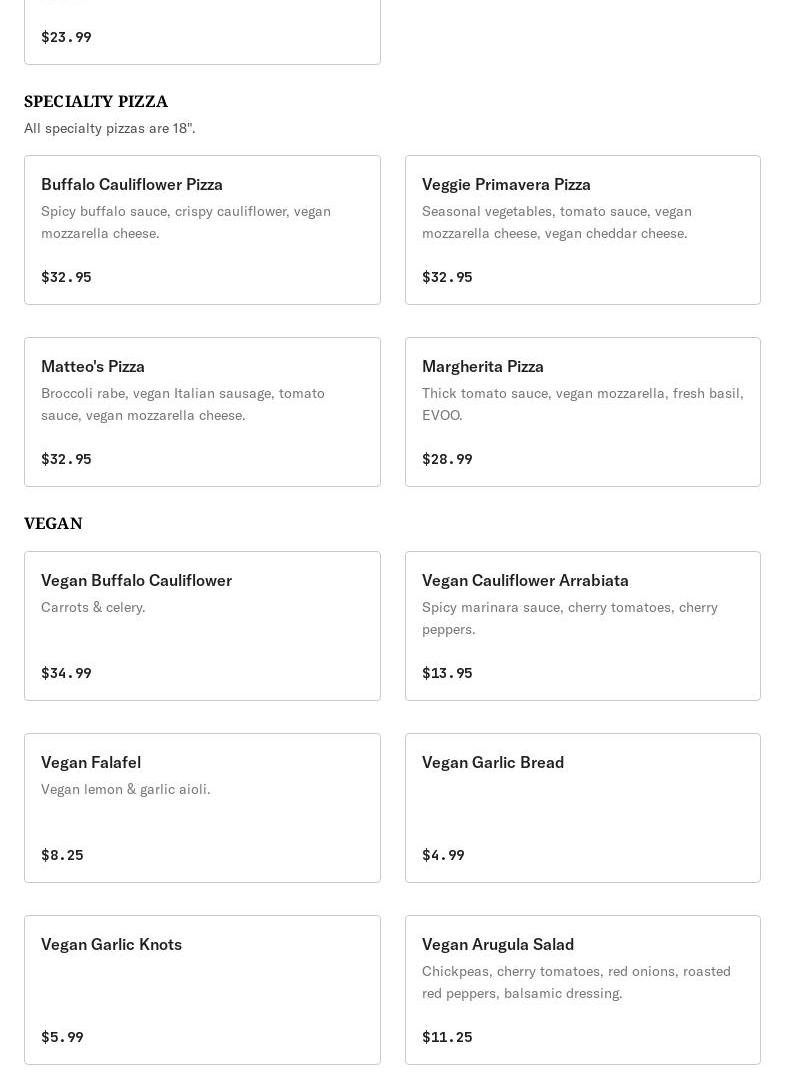Choose Matteo's Pizza menu item

[202, 411]
